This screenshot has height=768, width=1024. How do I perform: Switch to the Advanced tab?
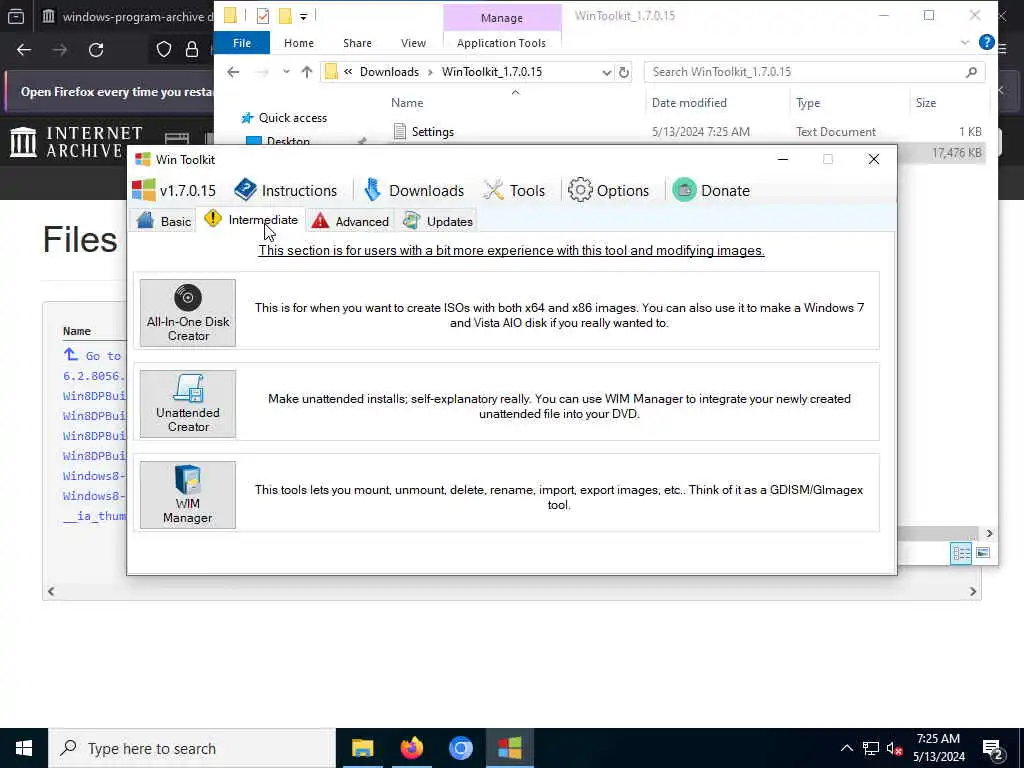pyautogui.click(x=350, y=221)
